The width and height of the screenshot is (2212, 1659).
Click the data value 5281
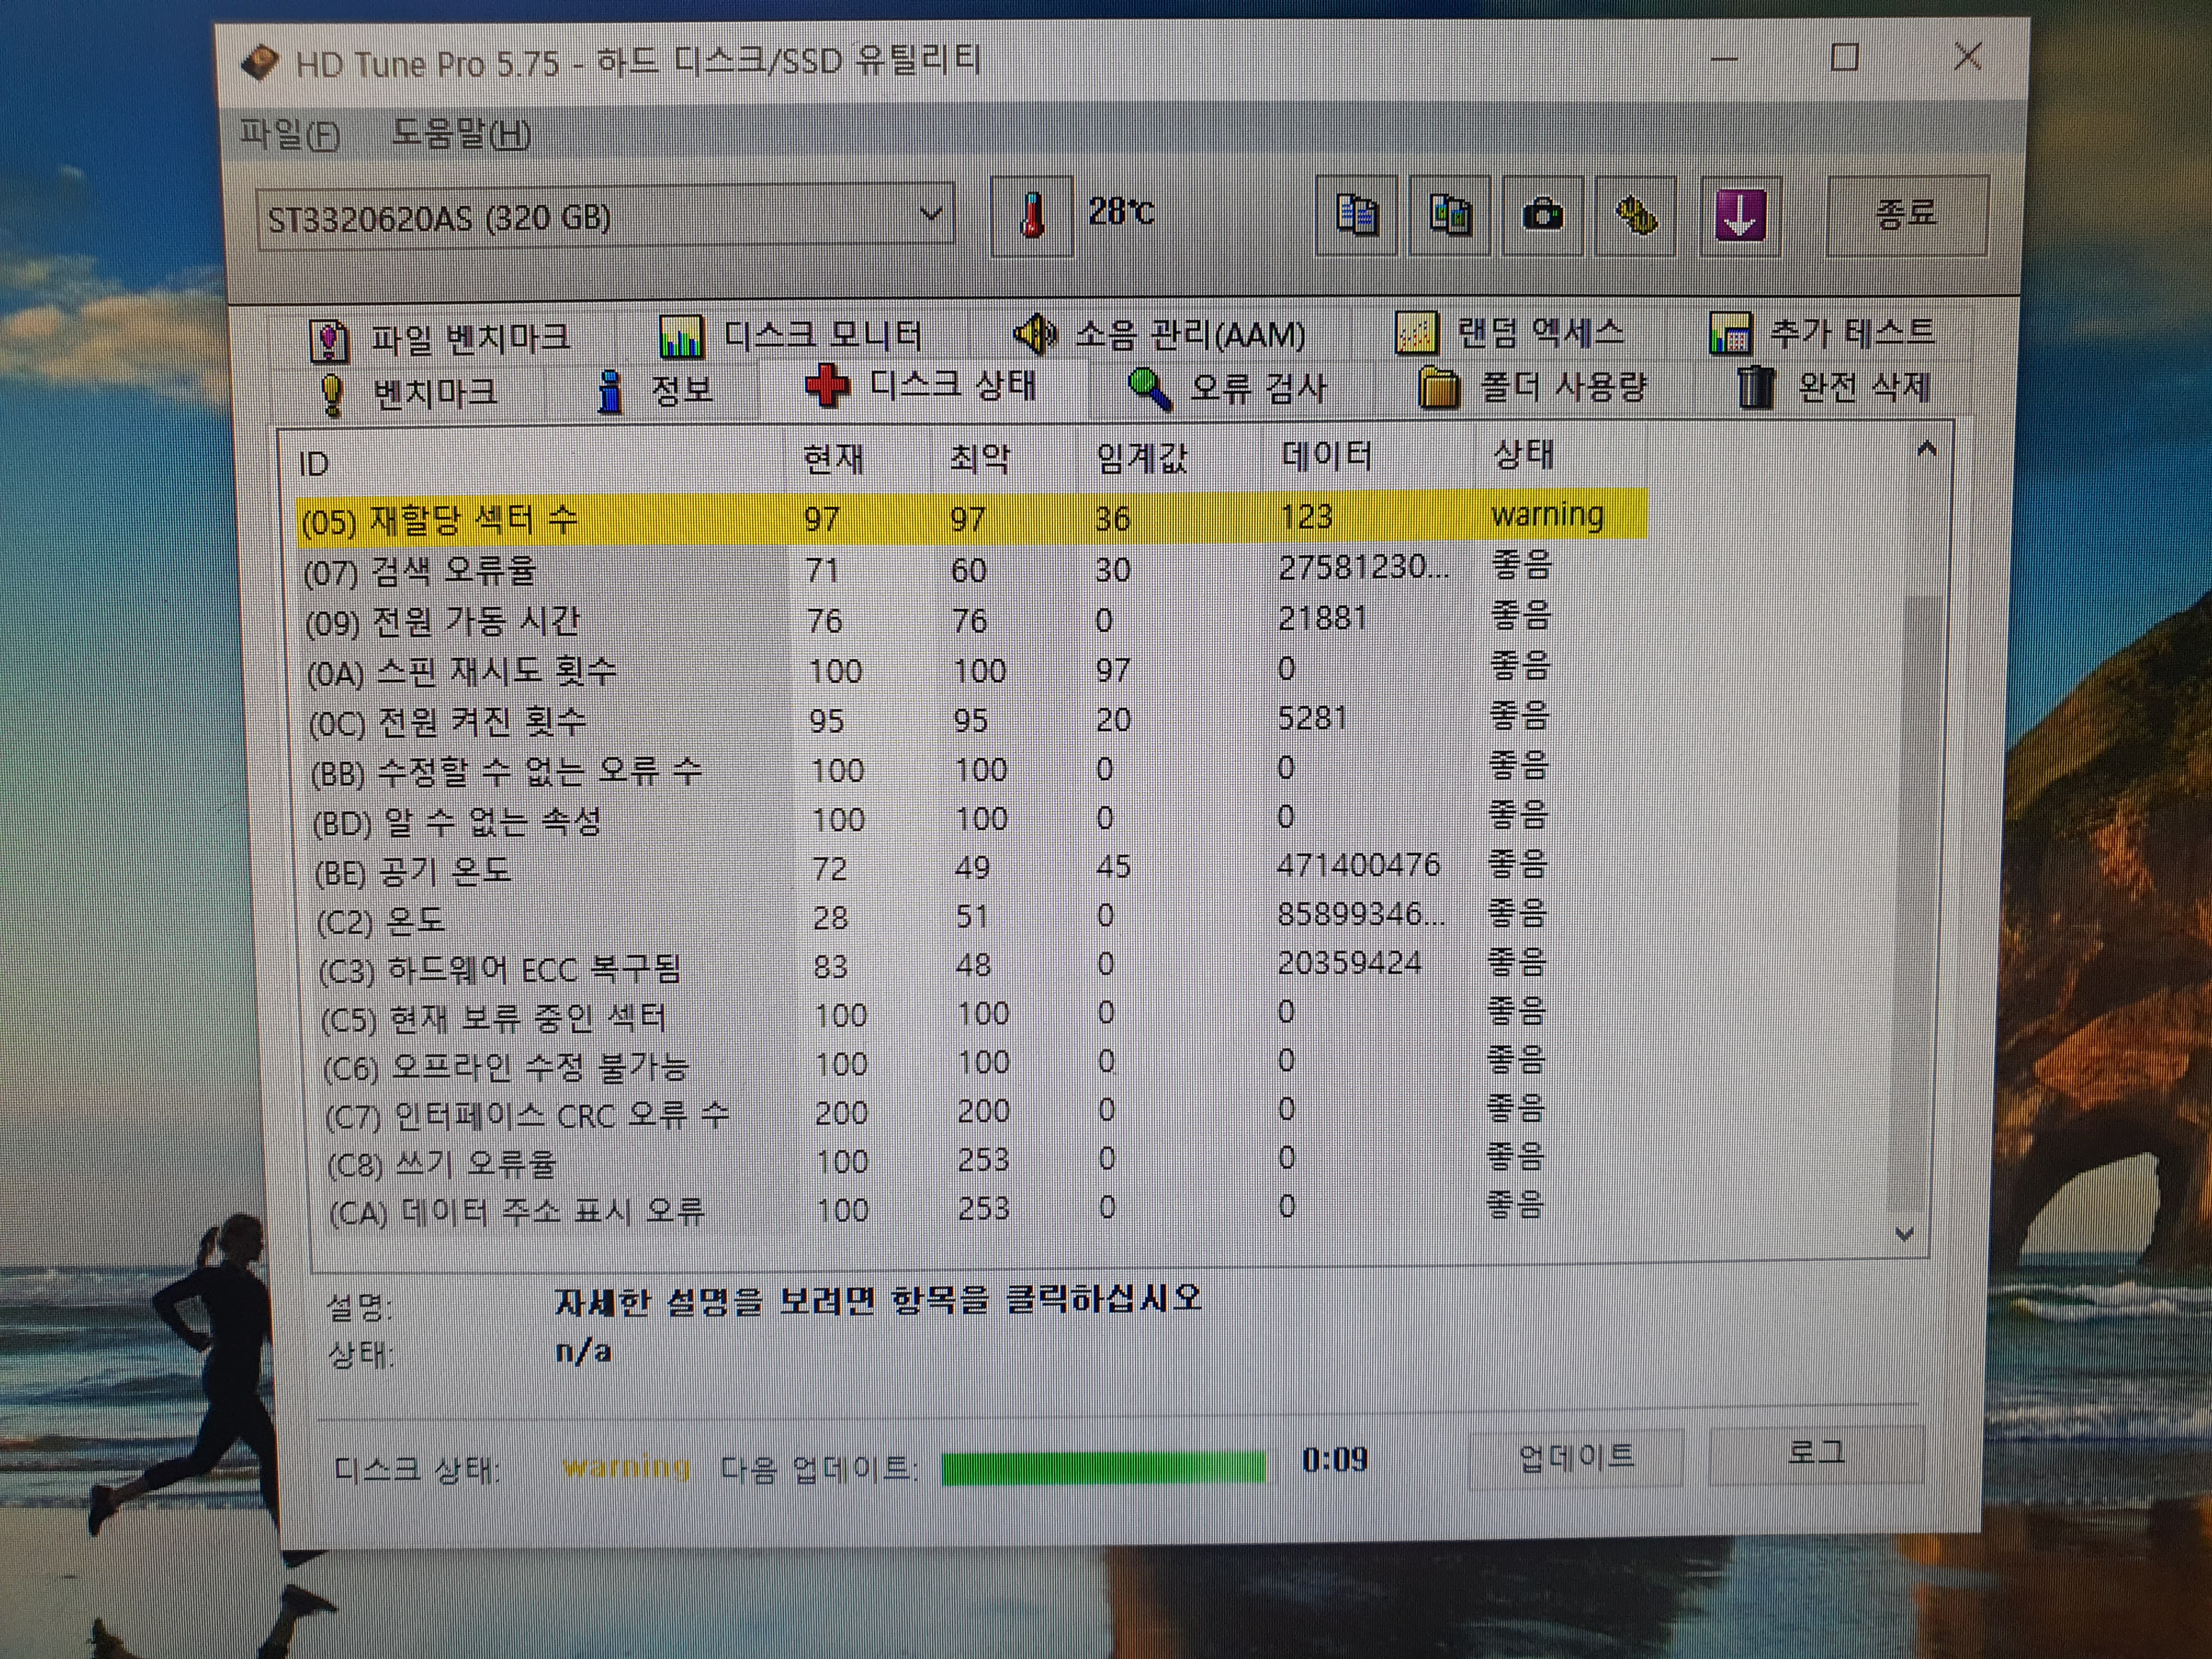[1312, 718]
